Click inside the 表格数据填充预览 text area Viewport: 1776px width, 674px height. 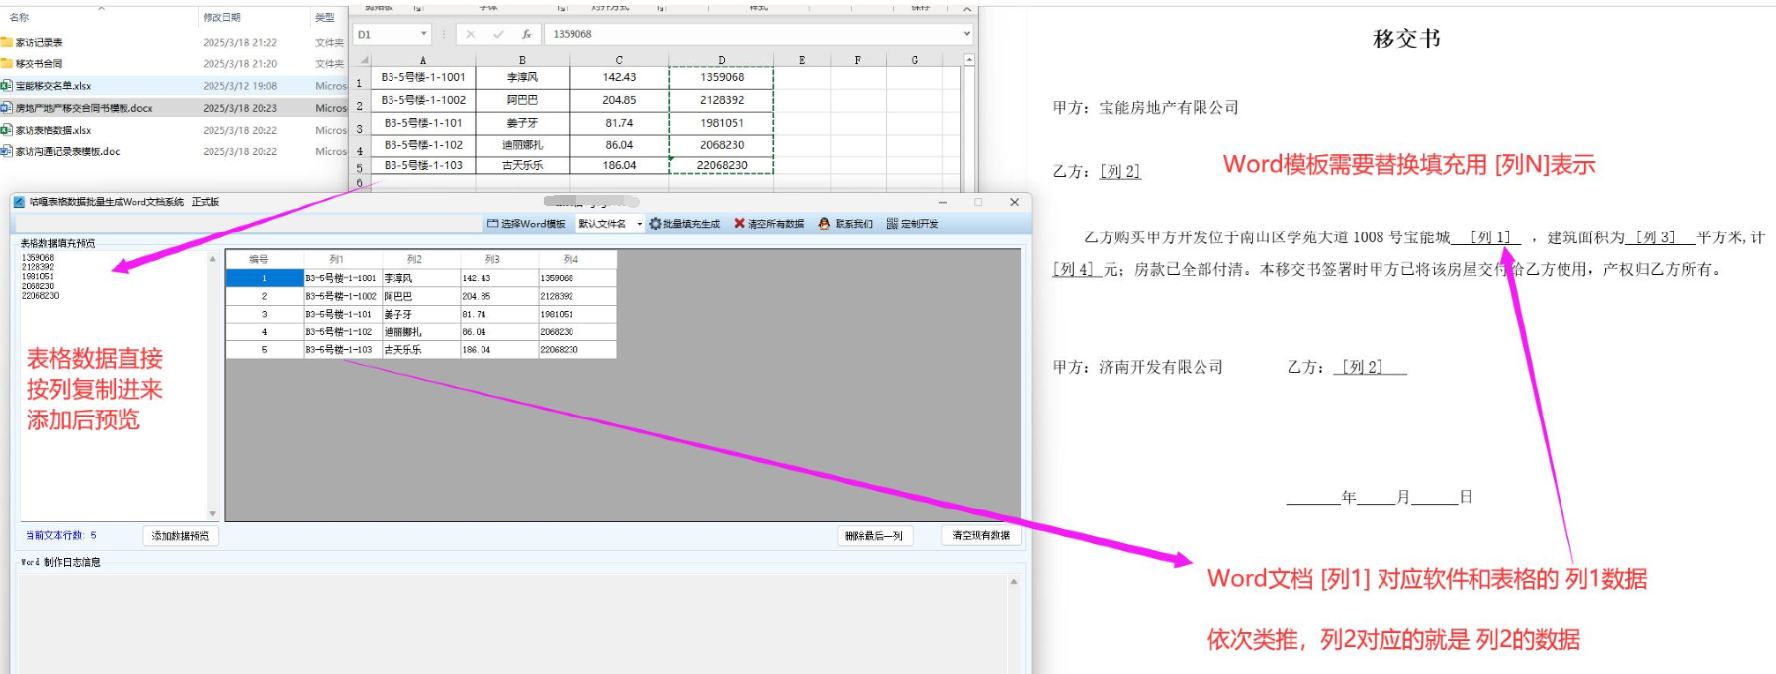pyautogui.click(x=113, y=385)
